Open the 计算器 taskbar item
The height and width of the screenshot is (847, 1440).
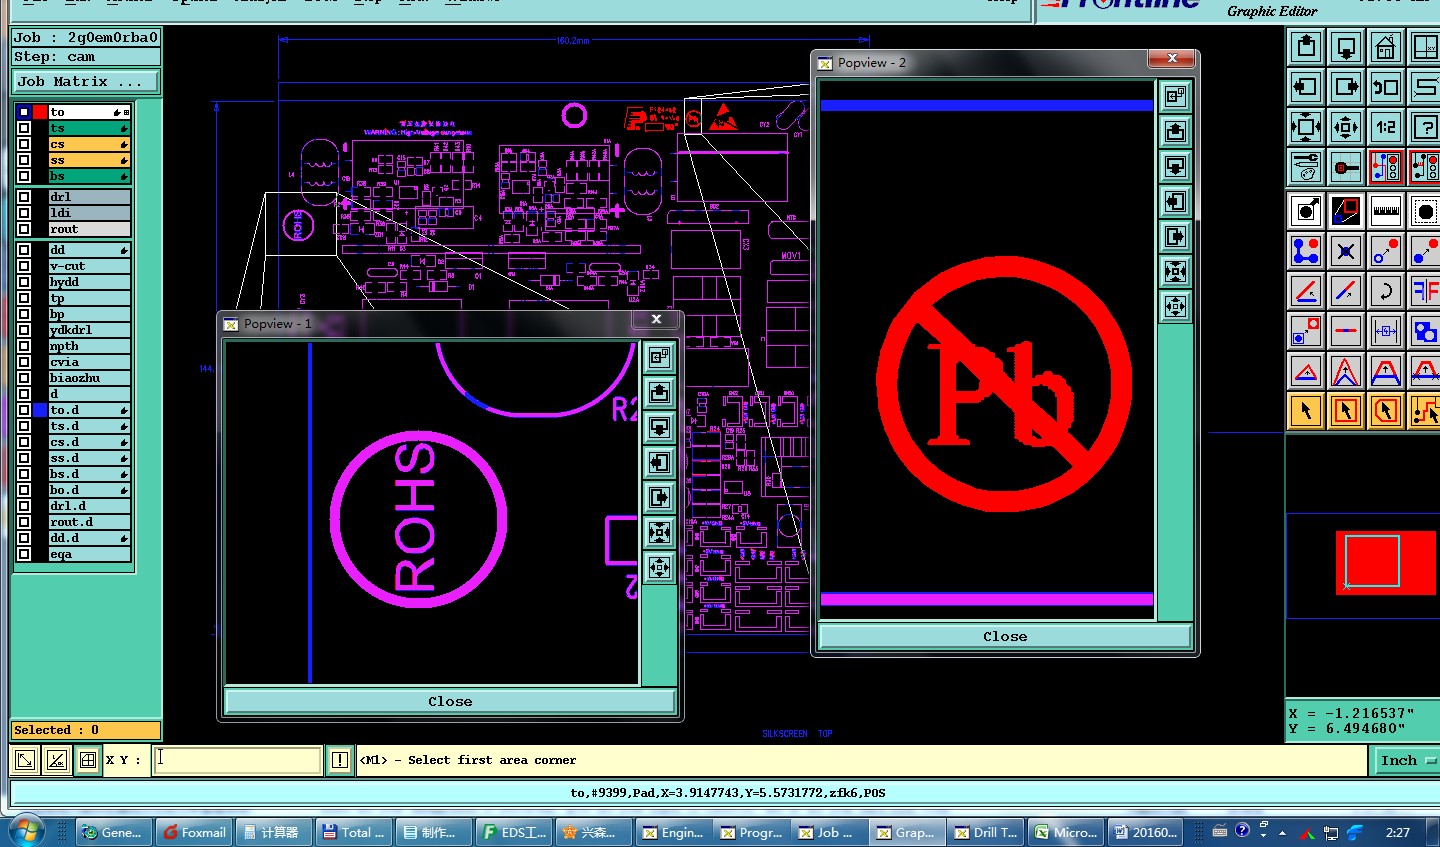coord(272,832)
